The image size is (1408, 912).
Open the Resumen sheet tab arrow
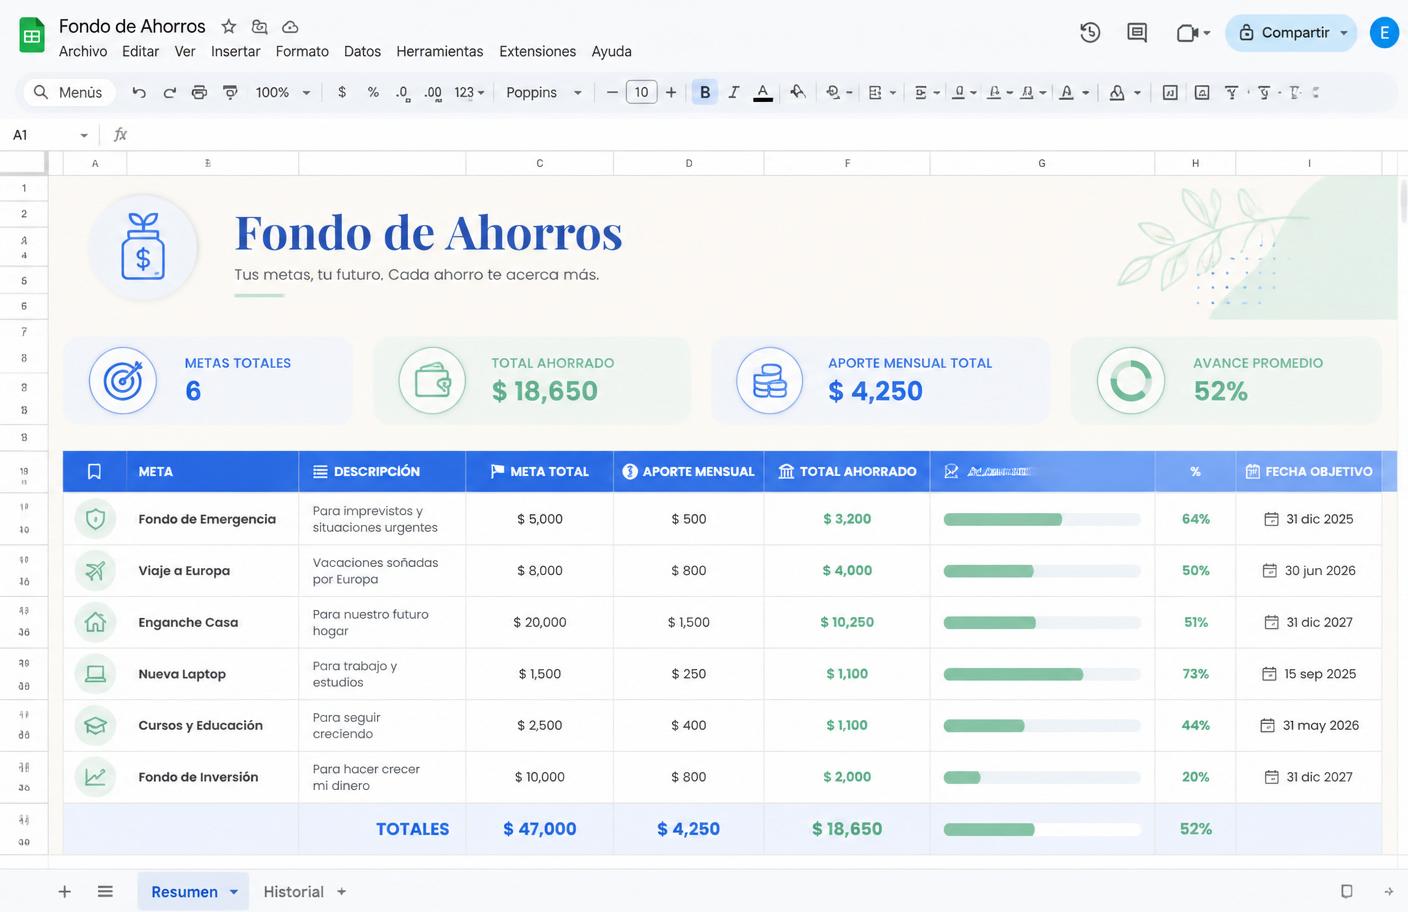[x=234, y=892]
